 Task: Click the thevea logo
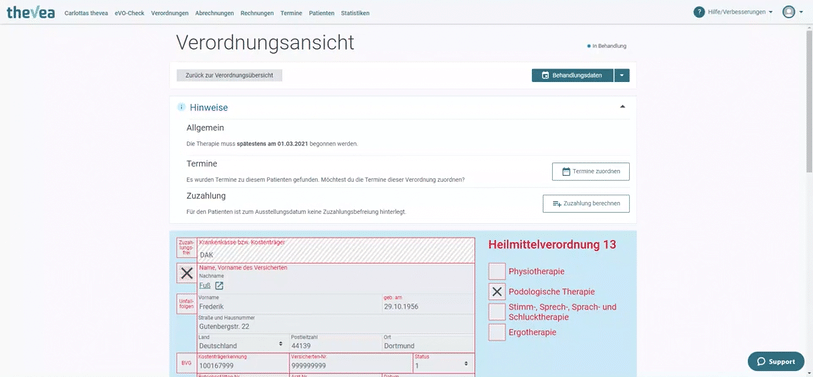pos(31,12)
